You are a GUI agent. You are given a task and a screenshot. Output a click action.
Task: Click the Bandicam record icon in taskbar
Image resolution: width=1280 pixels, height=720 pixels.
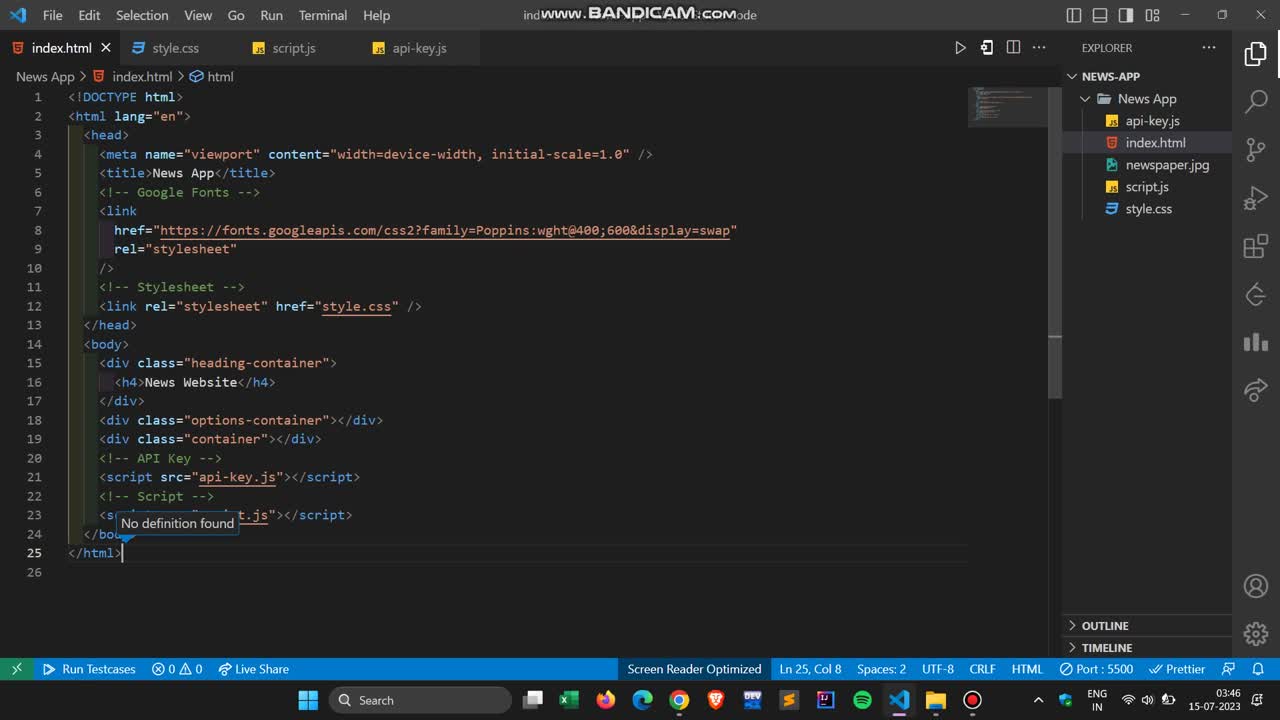pyautogui.click(x=972, y=700)
